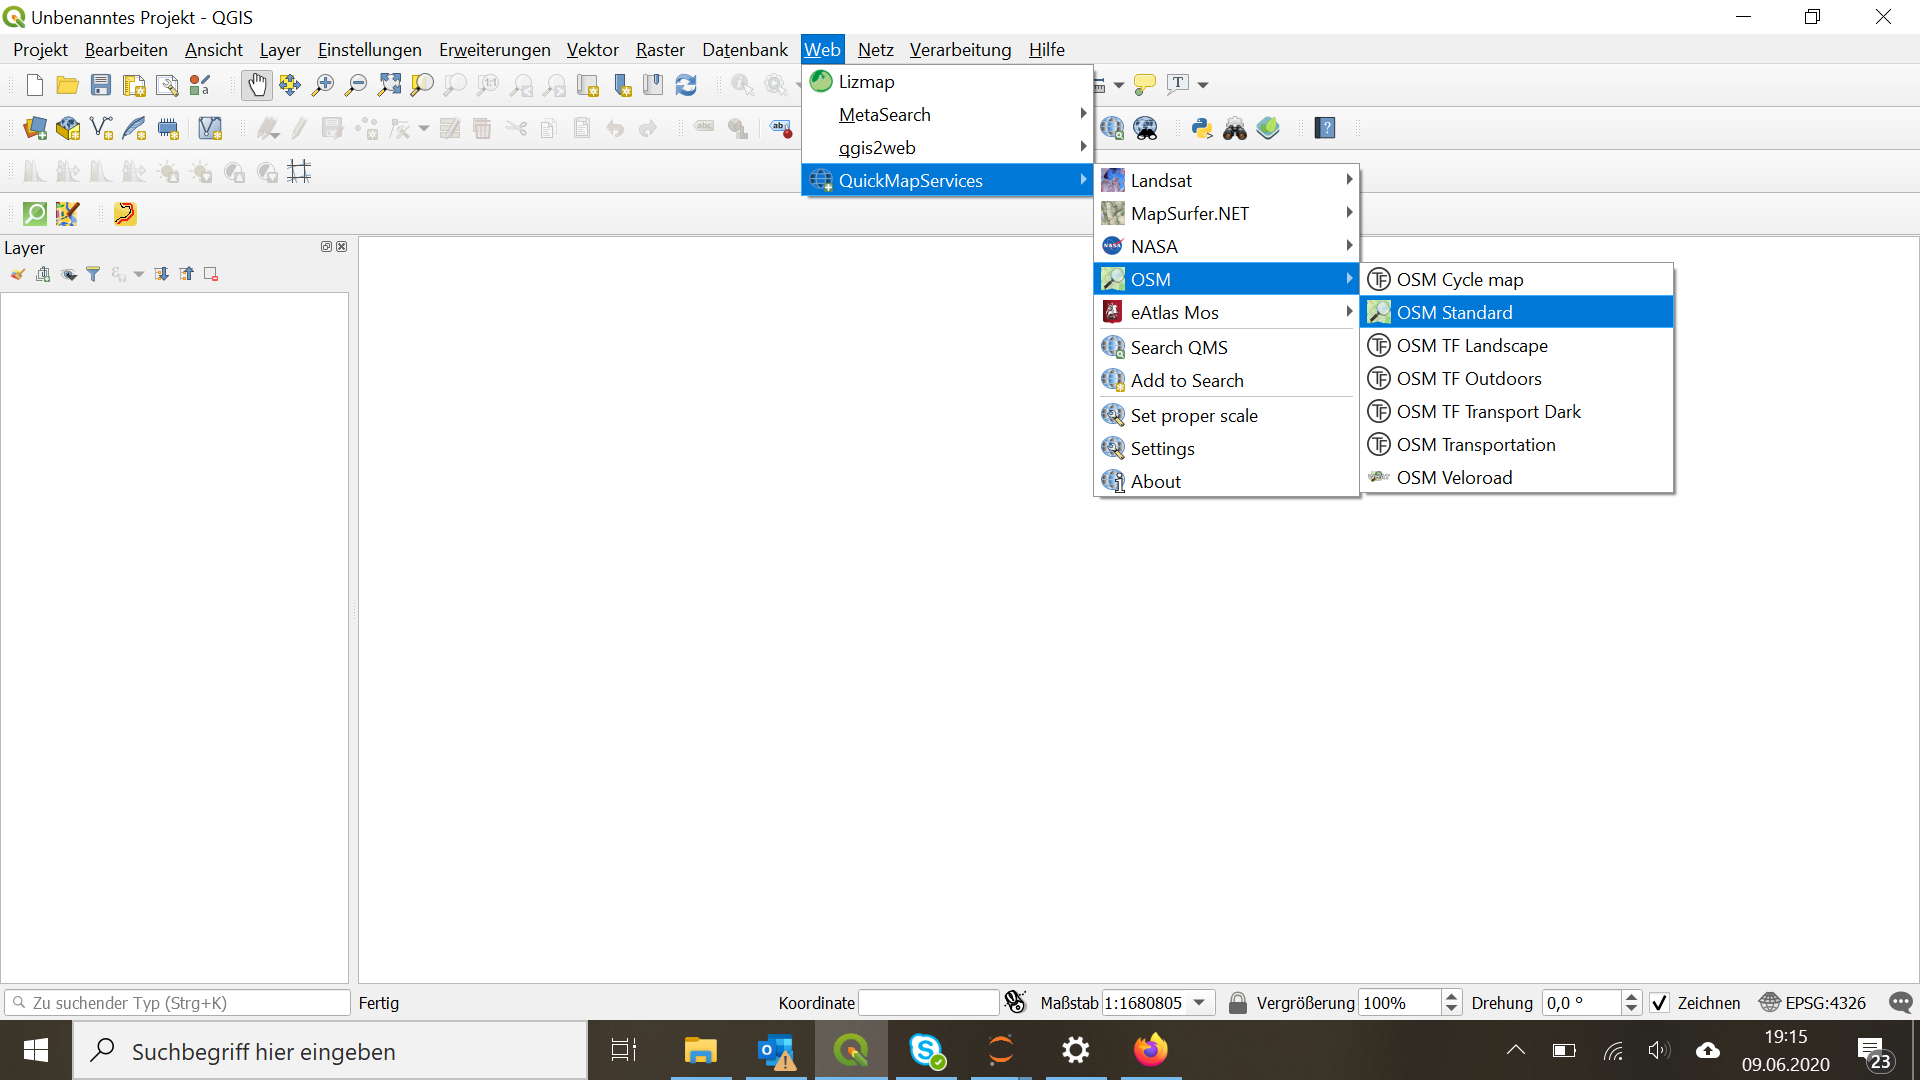Click the New Project icon

coord(35,85)
